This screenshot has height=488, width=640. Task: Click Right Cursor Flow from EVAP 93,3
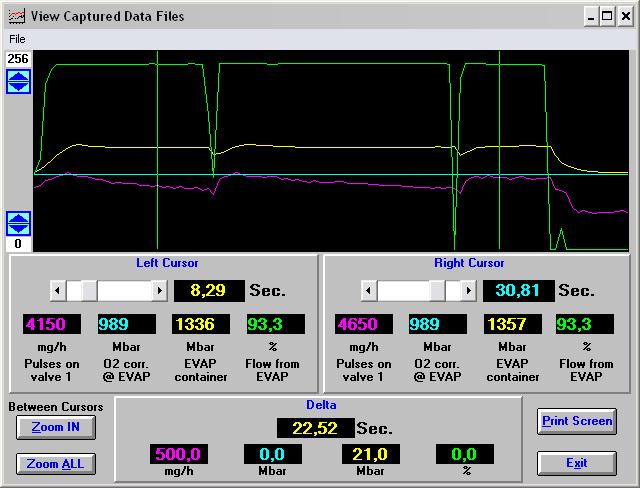(x=584, y=324)
